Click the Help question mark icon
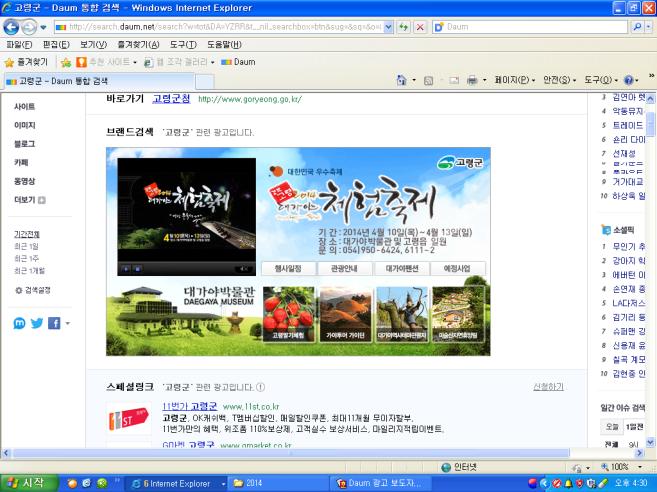The width and height of the screenshot is (657, 492). tap(629, 80)
